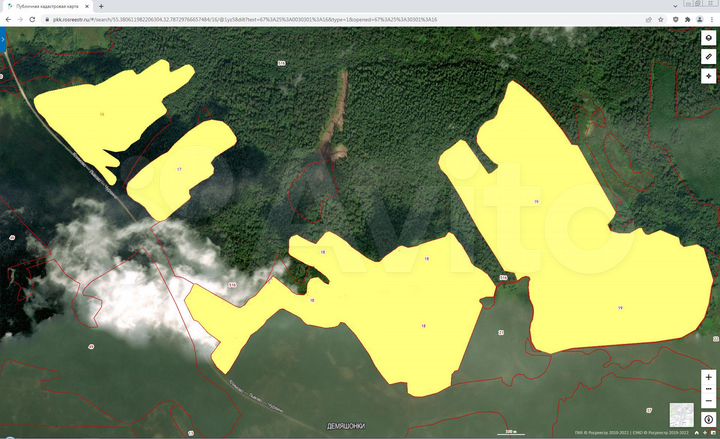Select the Публичная кадастровая карта tab
The height and width of the screenshot is (439, 720).
coord(45,6)
